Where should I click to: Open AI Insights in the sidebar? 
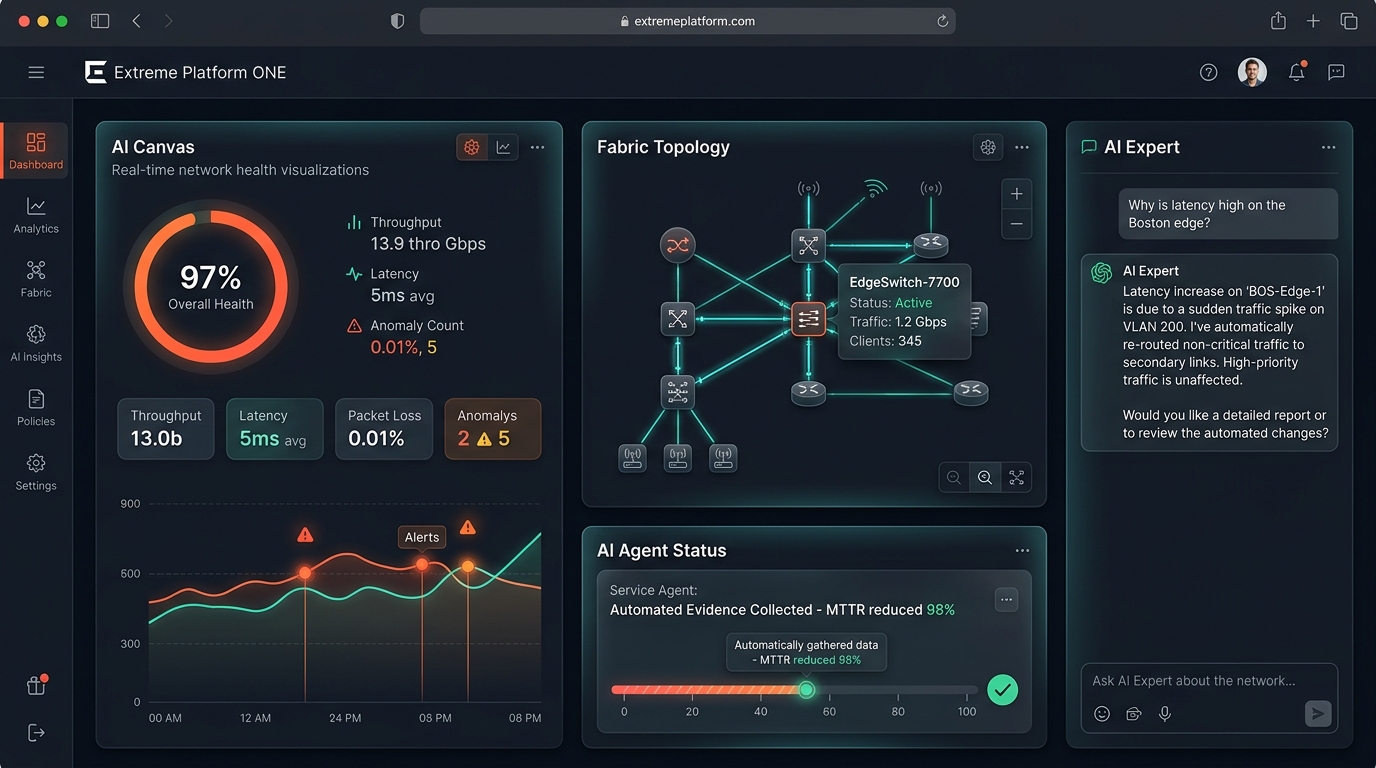coord(36,343)
